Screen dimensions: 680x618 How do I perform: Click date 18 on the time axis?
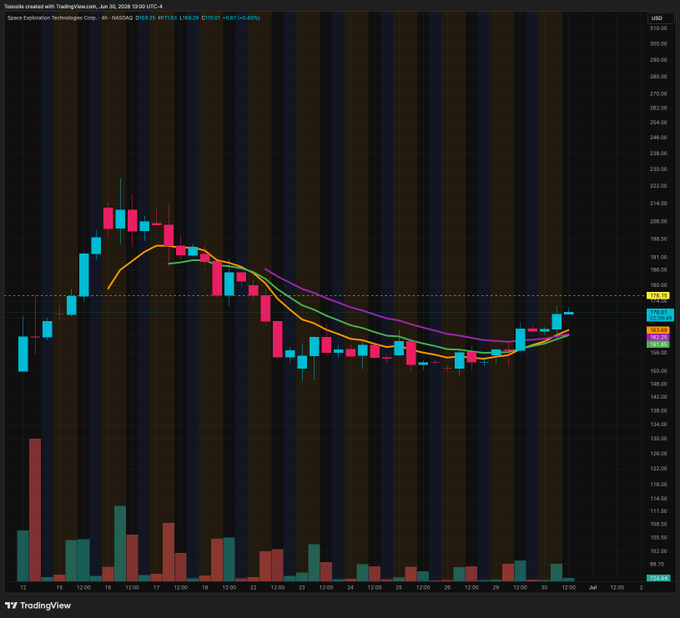pyautogui.click(x=205, y=588)
